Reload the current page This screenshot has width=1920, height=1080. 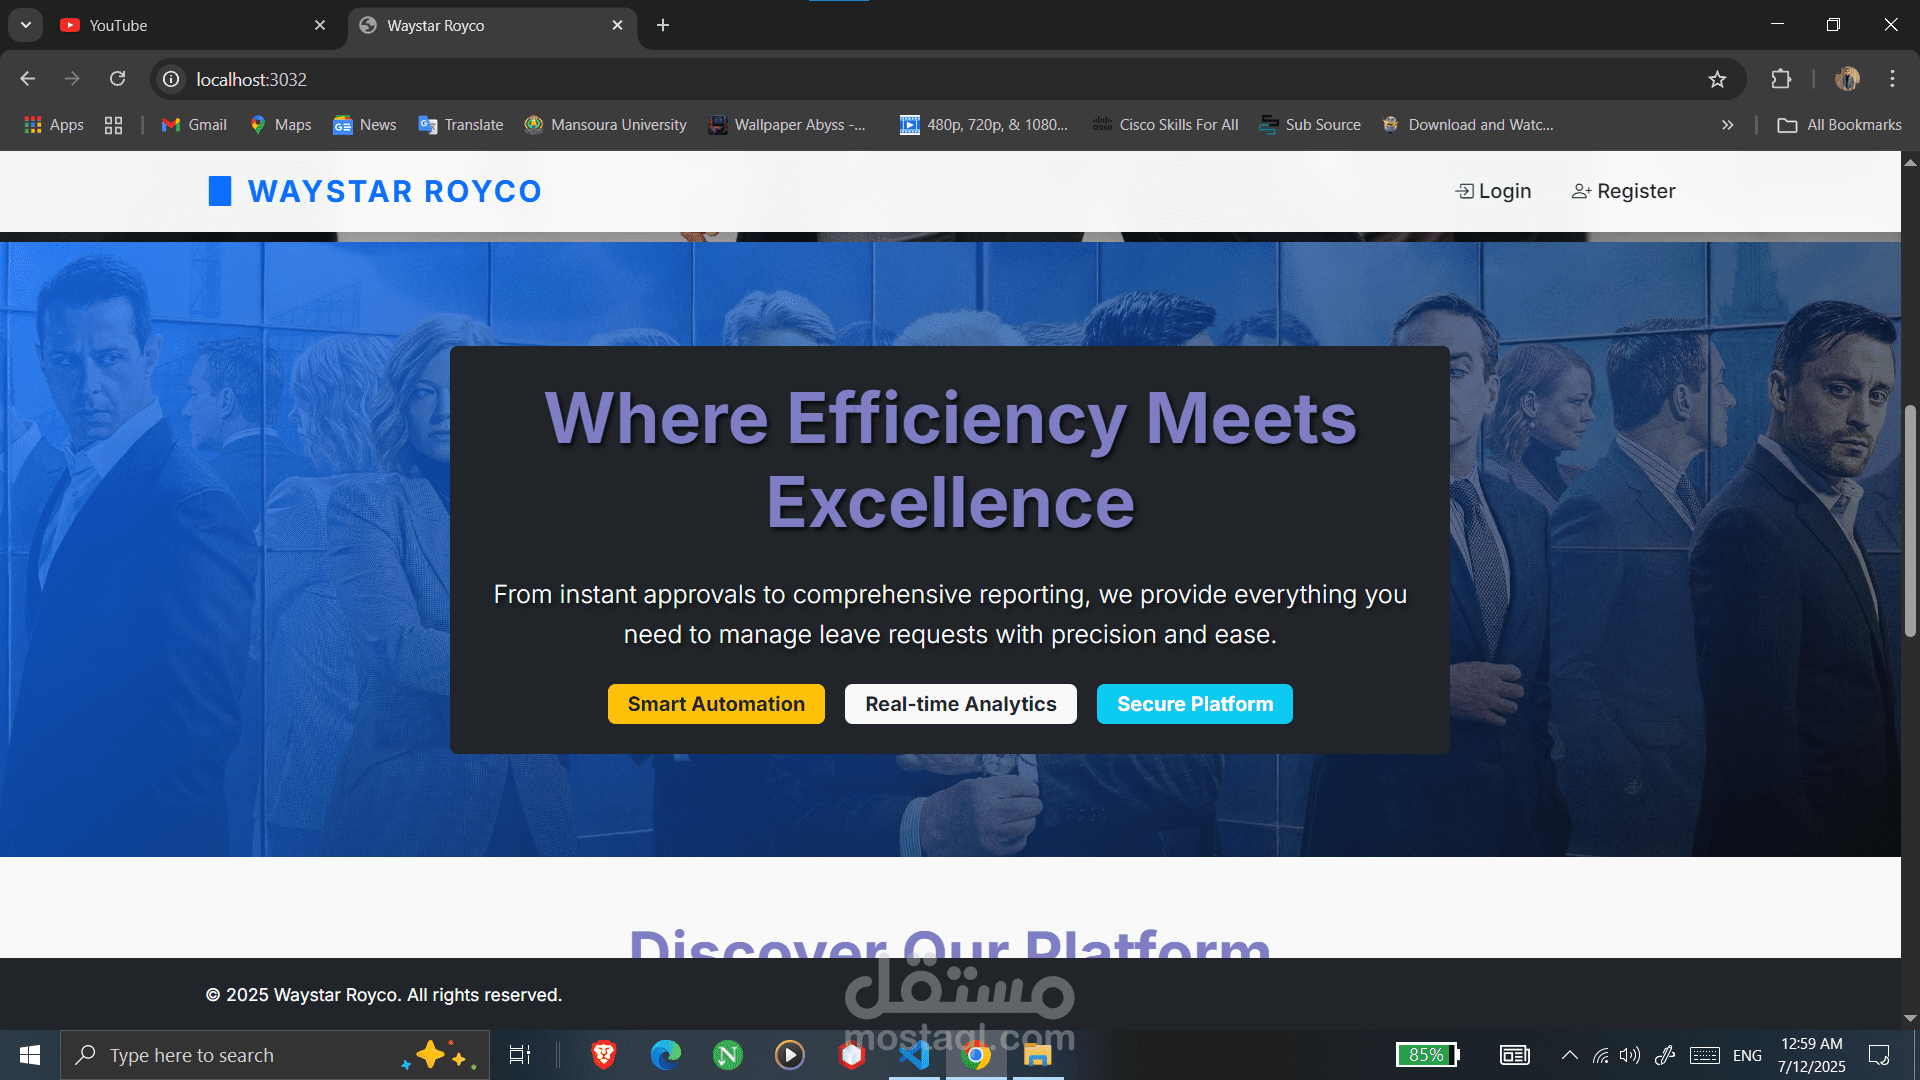(x=118, y=79)
